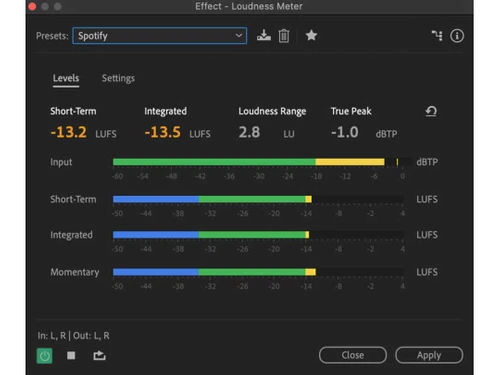
Task: Switch to the Settings tab
Action: (x=118, y=78)
